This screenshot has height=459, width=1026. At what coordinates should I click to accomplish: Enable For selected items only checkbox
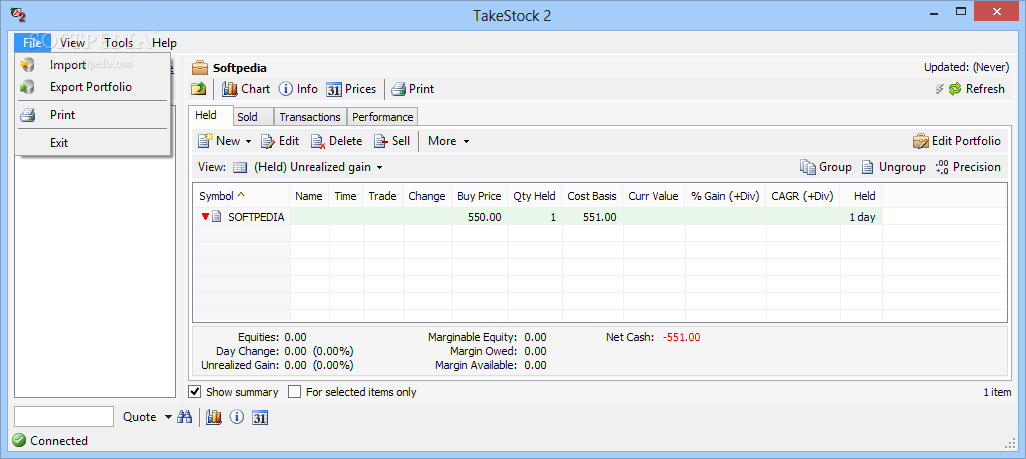point(294,392)
